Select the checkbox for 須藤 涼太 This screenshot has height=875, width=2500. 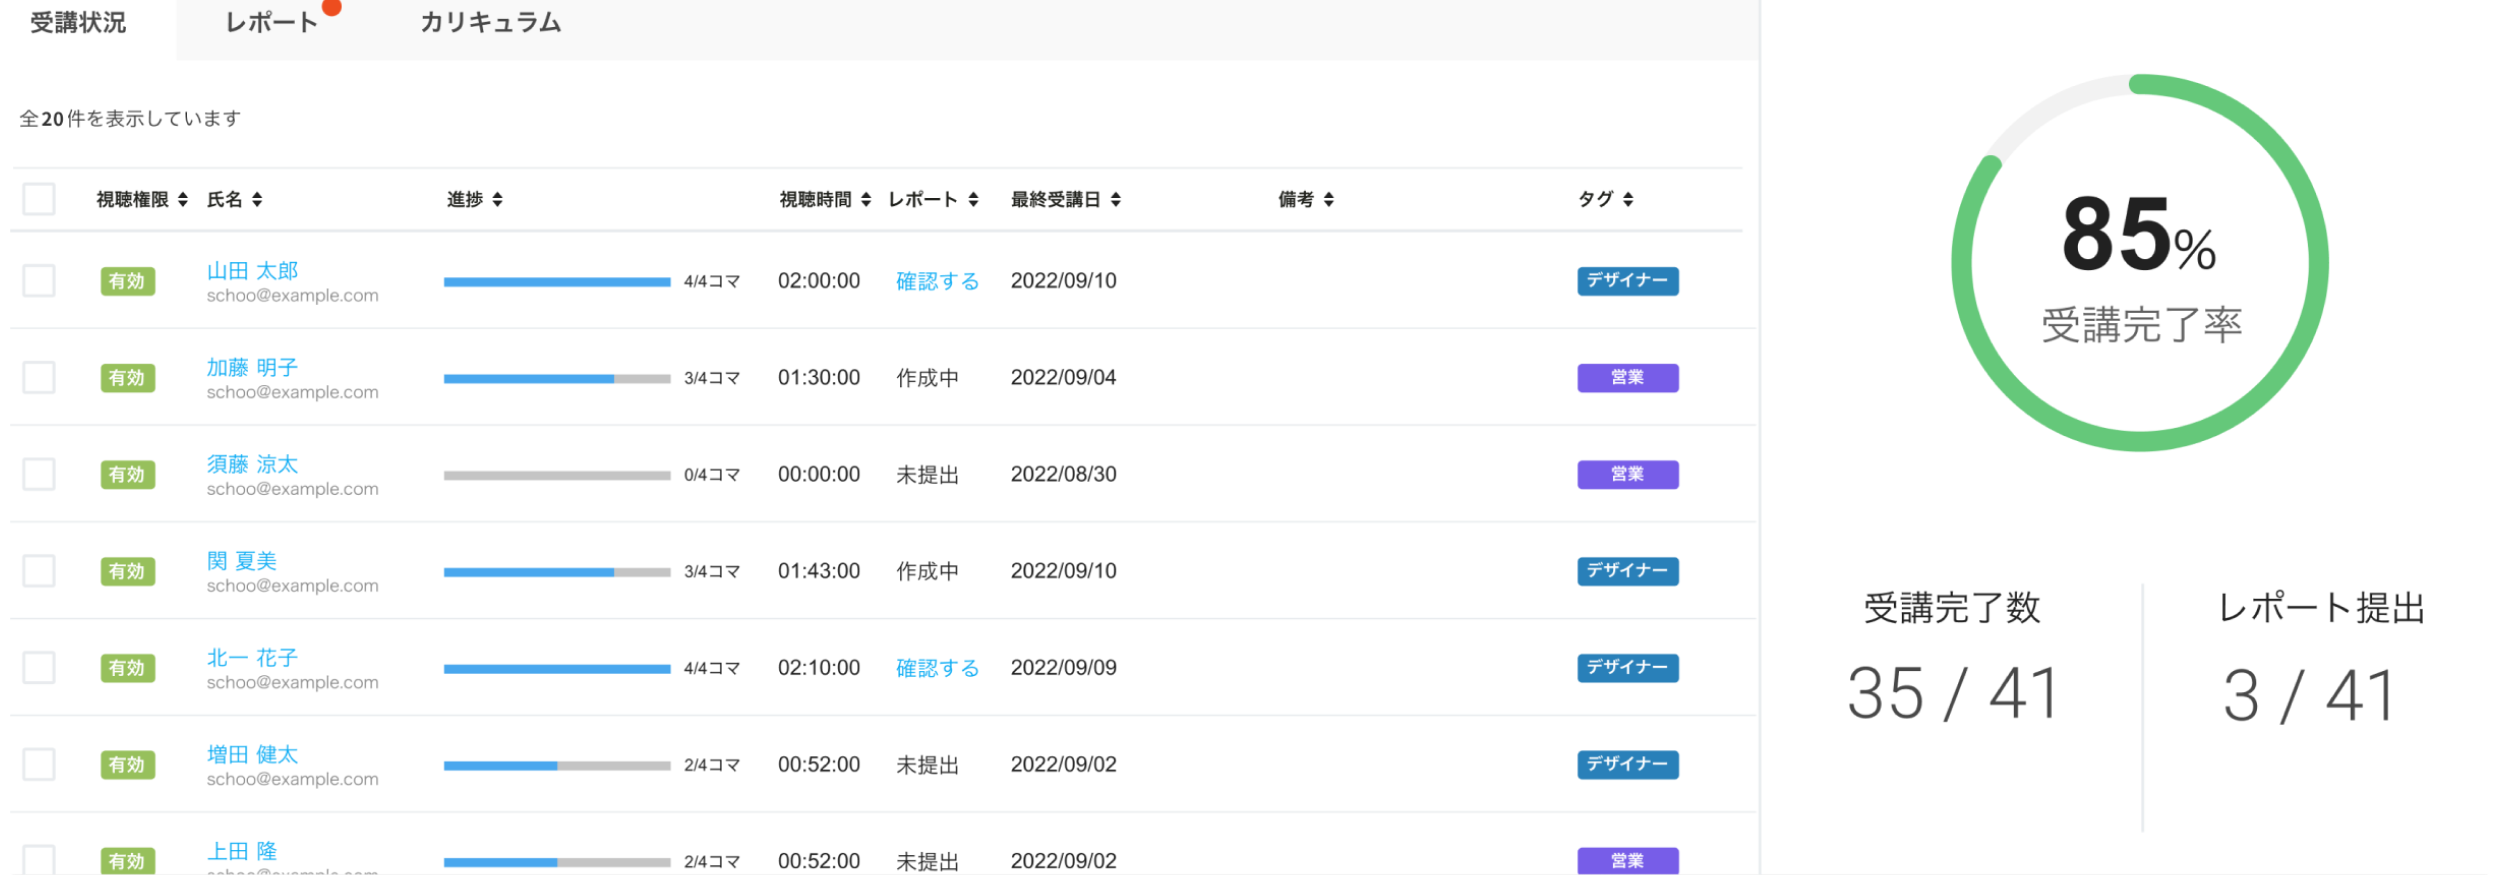point(39,474)
